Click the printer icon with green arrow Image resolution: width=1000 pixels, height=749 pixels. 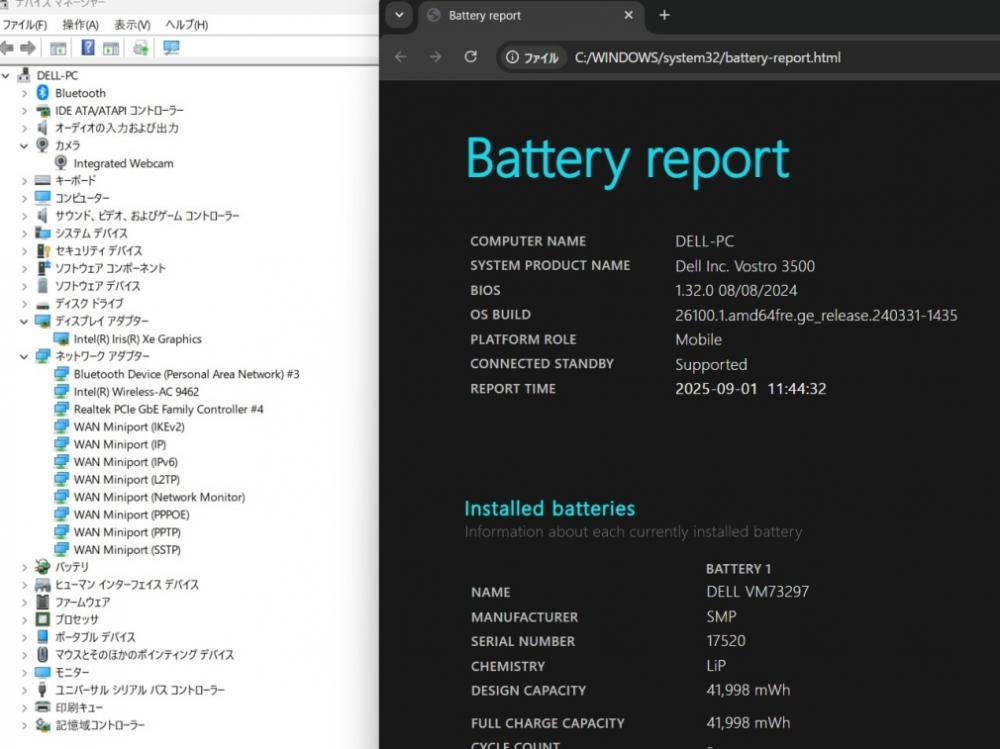point(141,48)
